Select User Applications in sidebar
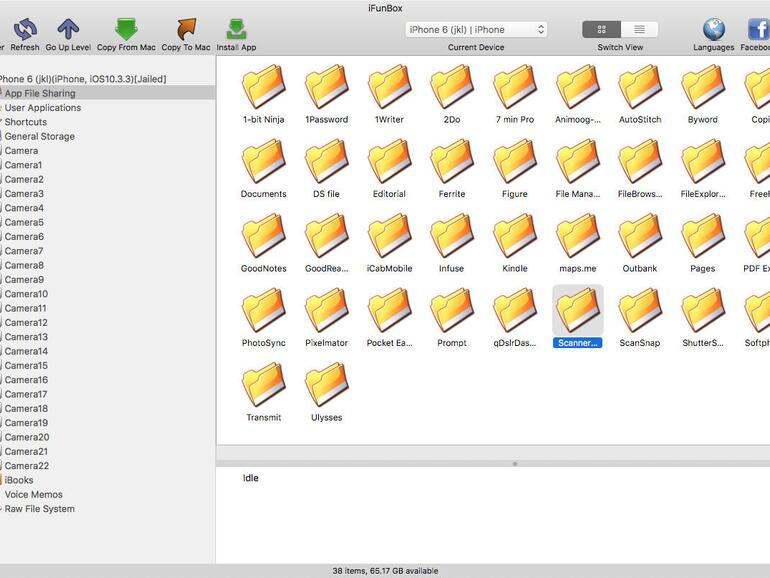 point(43,108)
